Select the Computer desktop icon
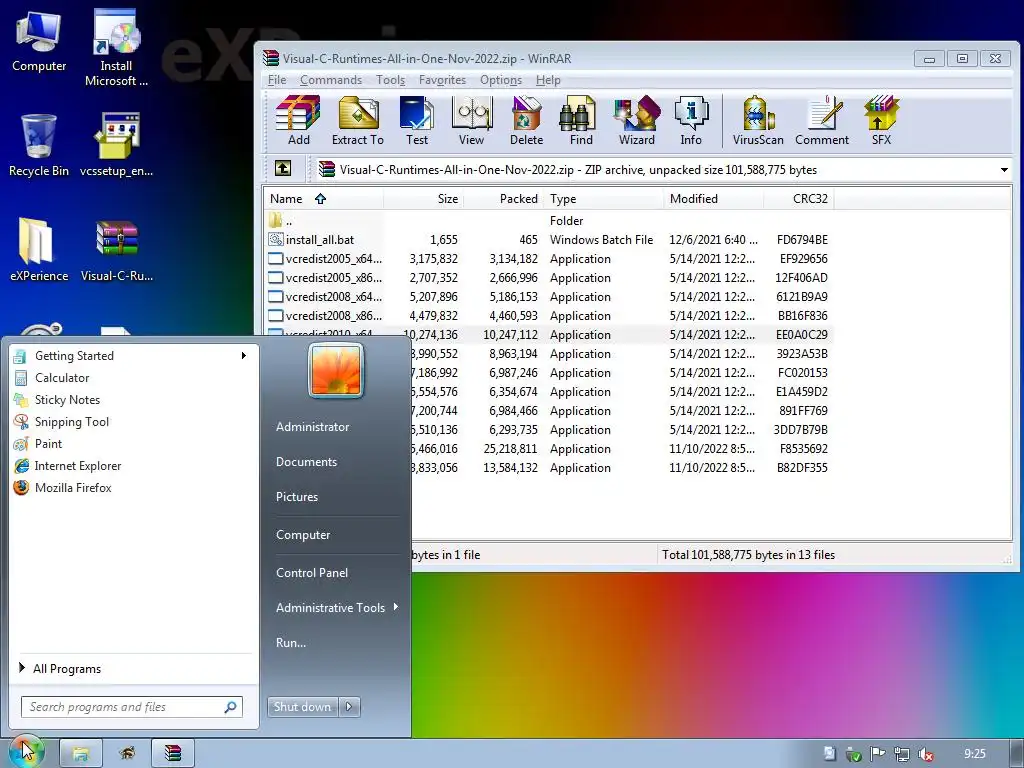This screenshot has width=1024, height=768. pyautogui.click(x=39, y=42)
